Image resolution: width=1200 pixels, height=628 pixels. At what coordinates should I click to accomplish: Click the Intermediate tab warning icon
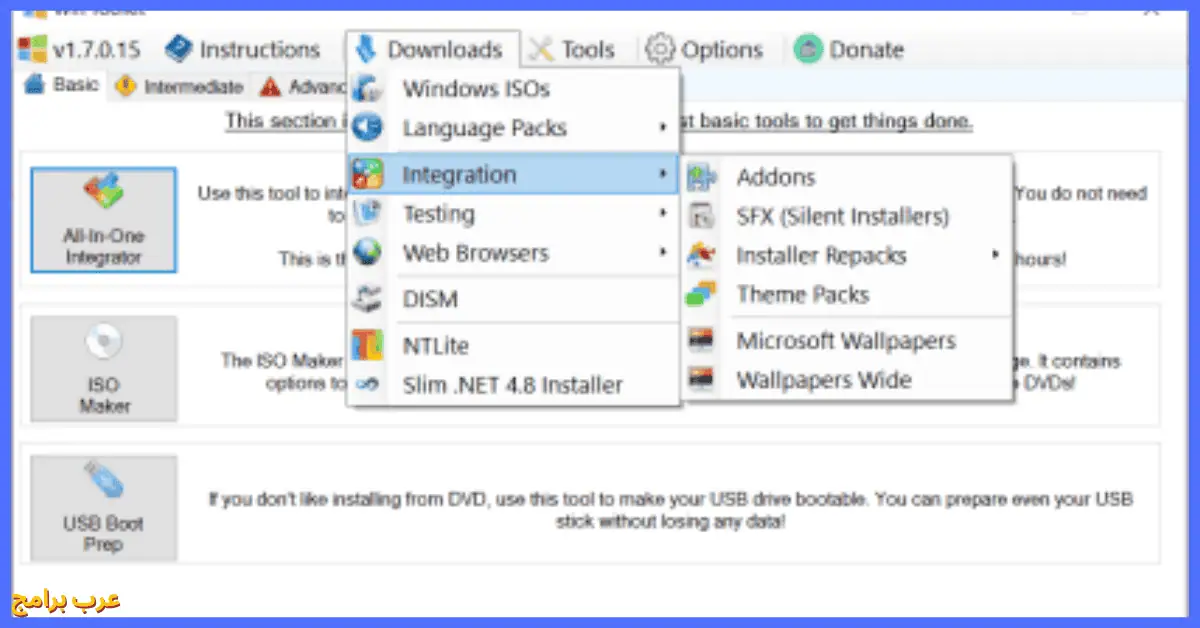click(x=126, y=87)
